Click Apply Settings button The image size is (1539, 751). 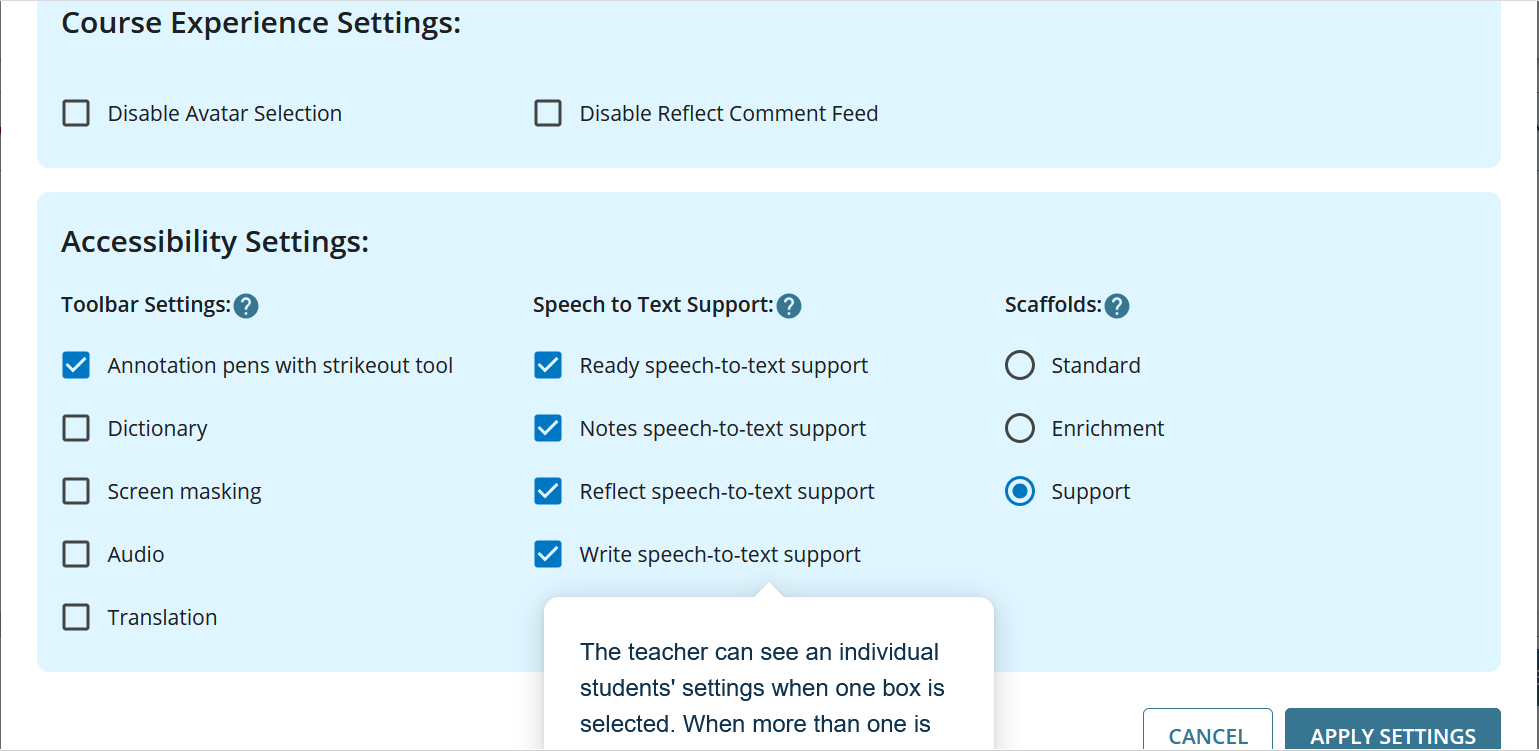[1392, 734]
